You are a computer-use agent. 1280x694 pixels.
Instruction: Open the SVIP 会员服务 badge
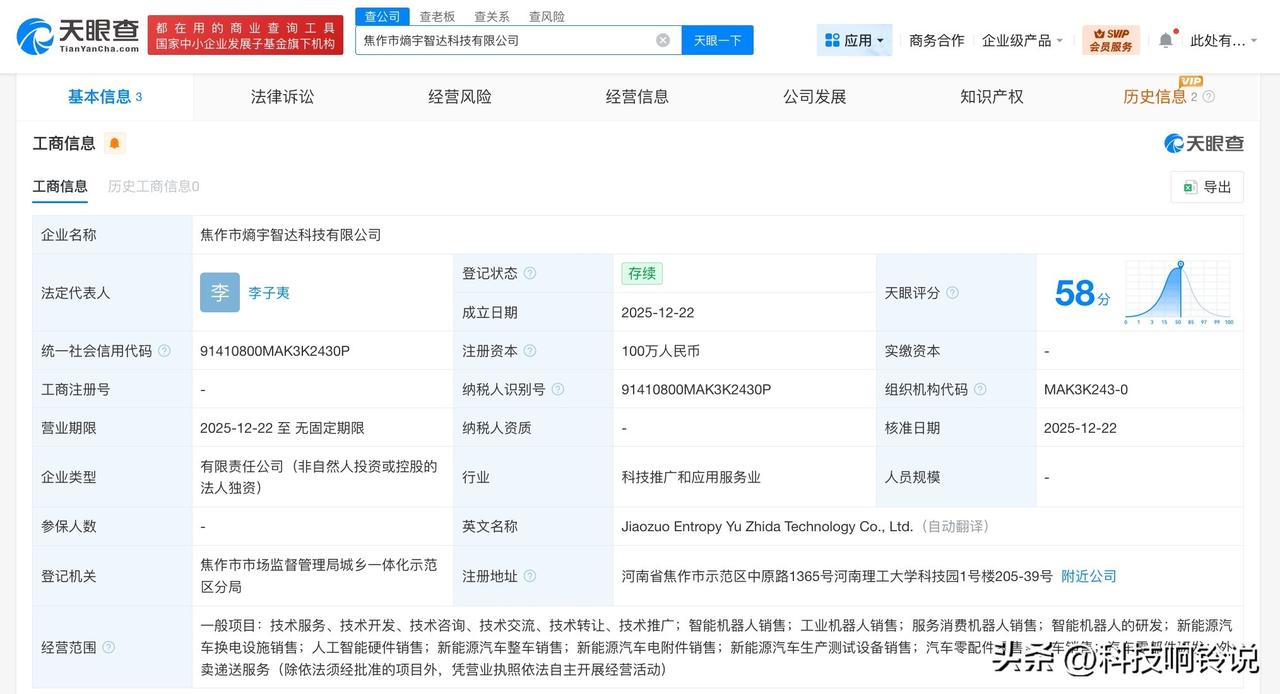tap(1111, 38)
